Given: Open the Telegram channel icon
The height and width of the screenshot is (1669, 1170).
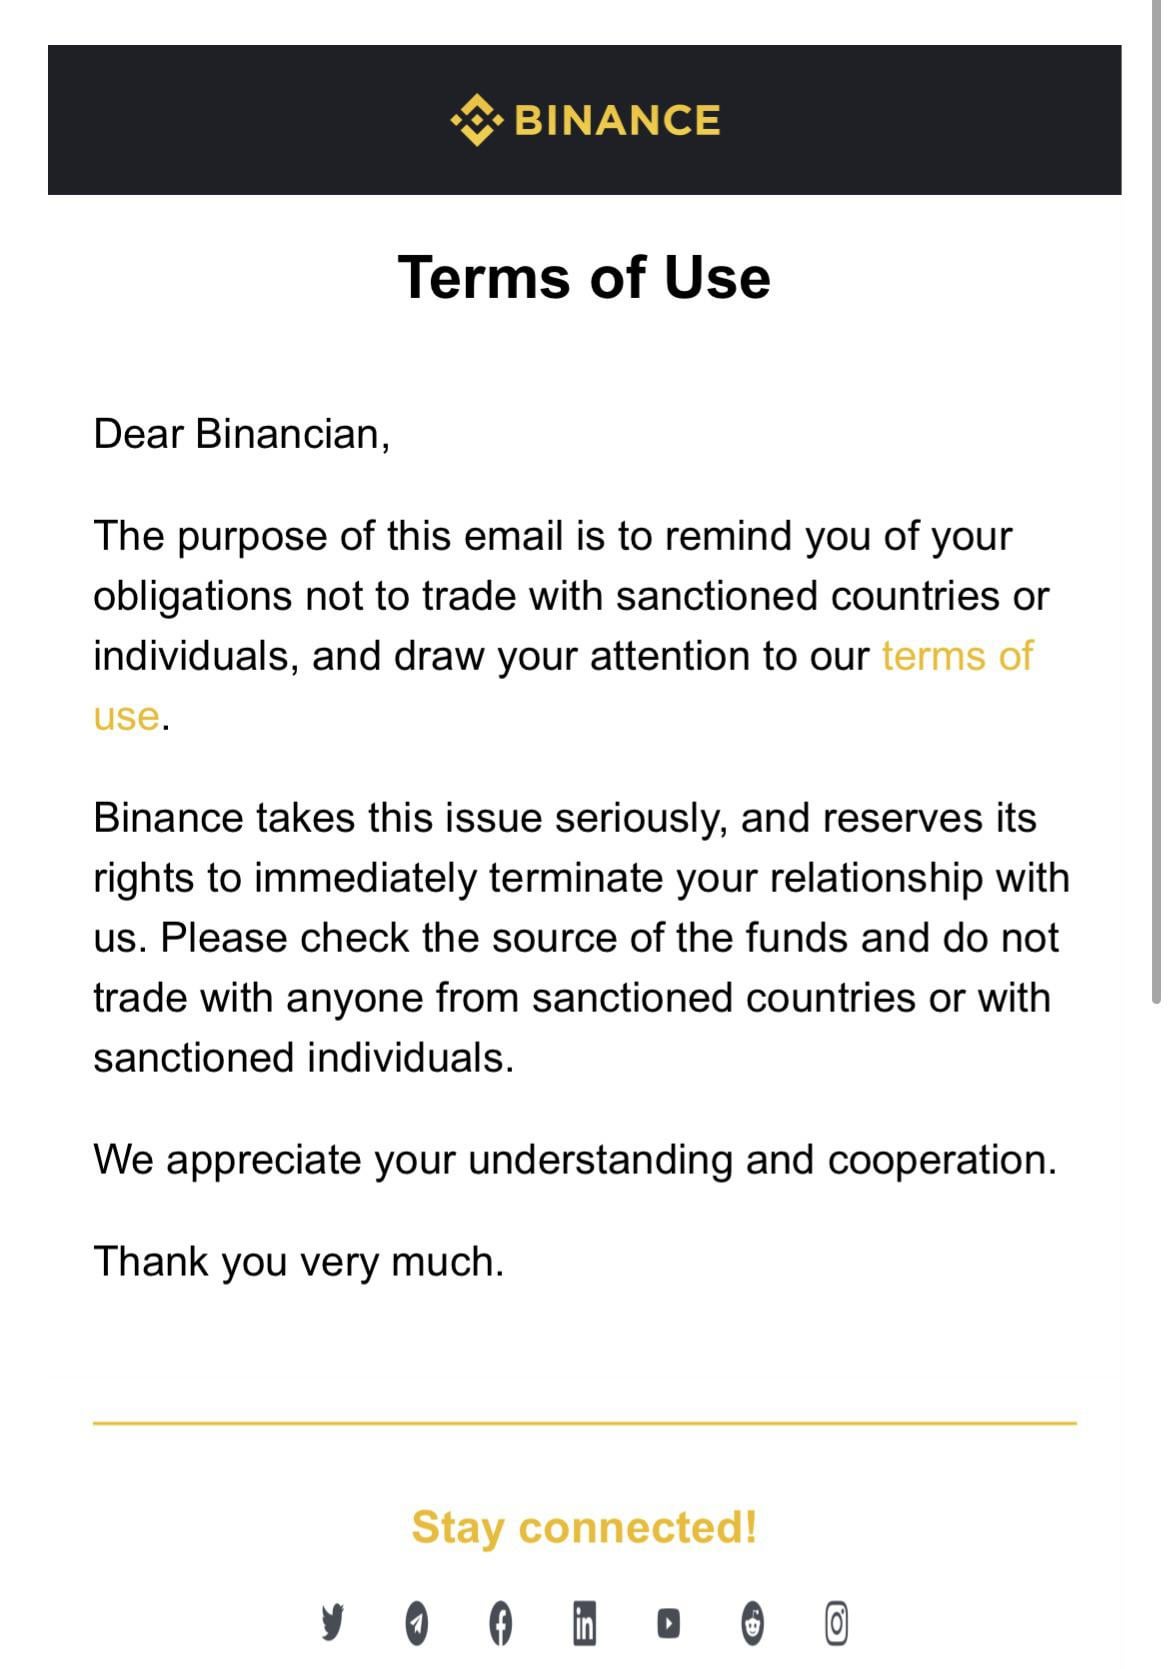Looking at the screenshot, I should (x=417, y=1622).
